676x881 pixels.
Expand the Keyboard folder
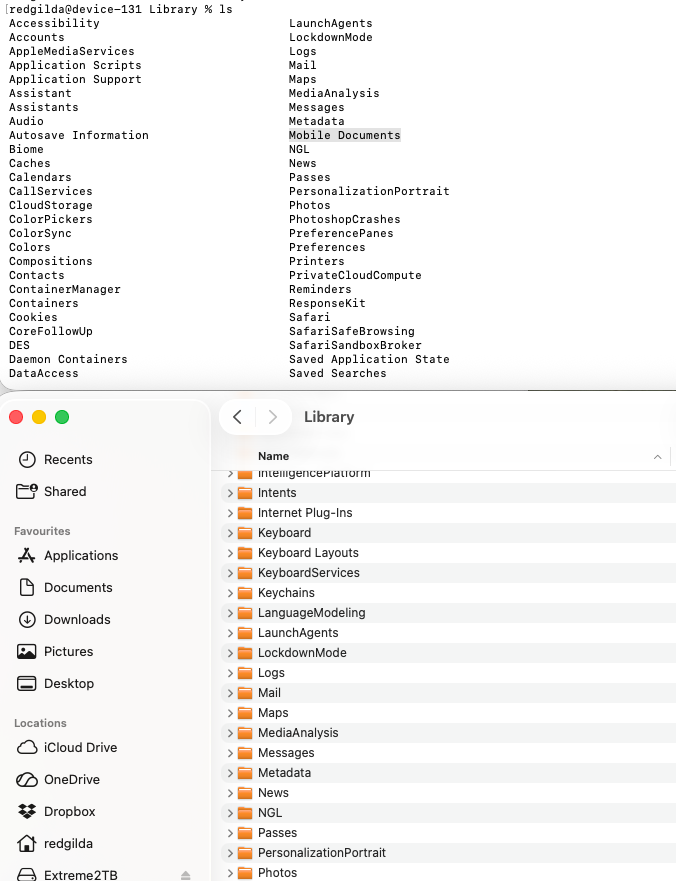pyautogui.click(x=230, y=533)
